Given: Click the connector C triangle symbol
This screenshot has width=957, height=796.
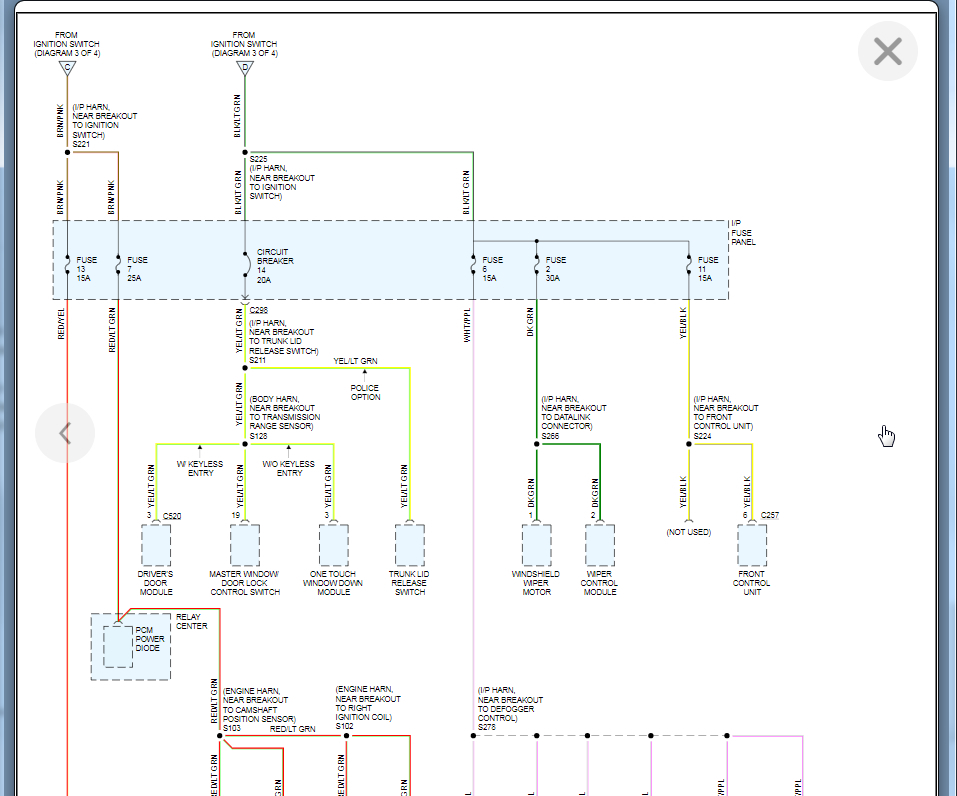Looking at the screenshot, I should point(67,68).
